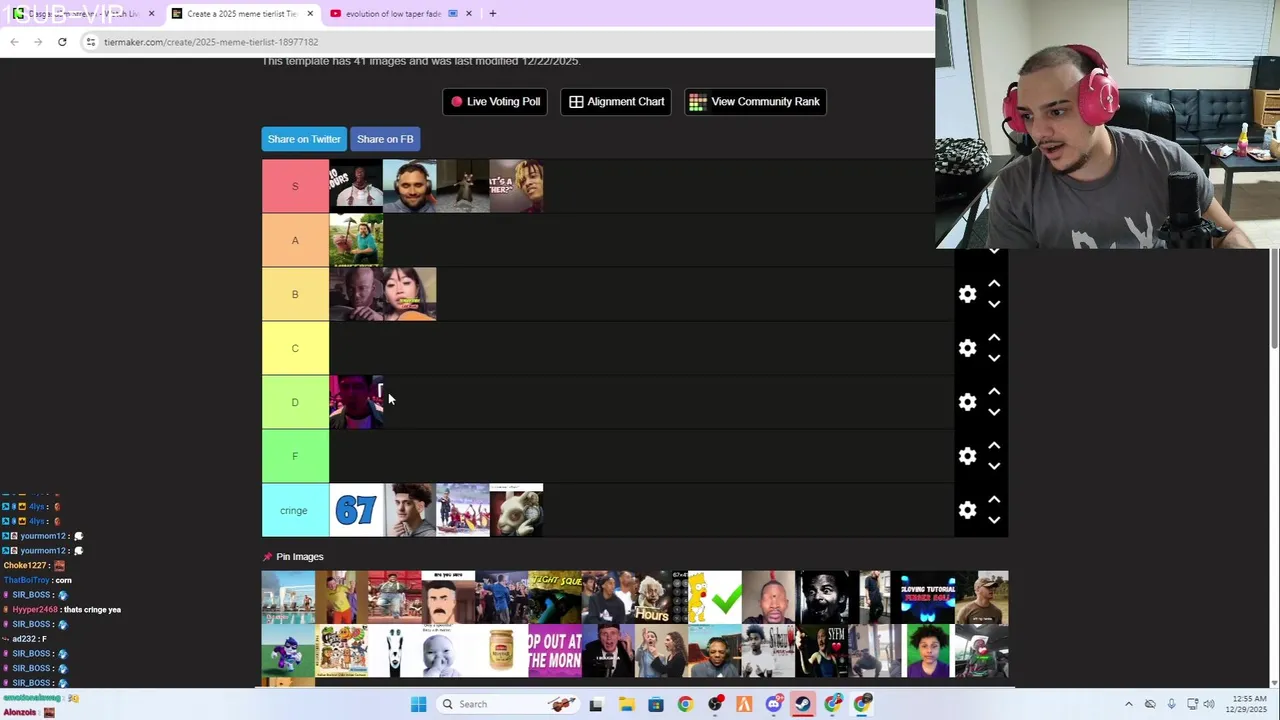Open a new browser tab
The height and width of the screenshot is (720, 1280).
tap(492, 14)
